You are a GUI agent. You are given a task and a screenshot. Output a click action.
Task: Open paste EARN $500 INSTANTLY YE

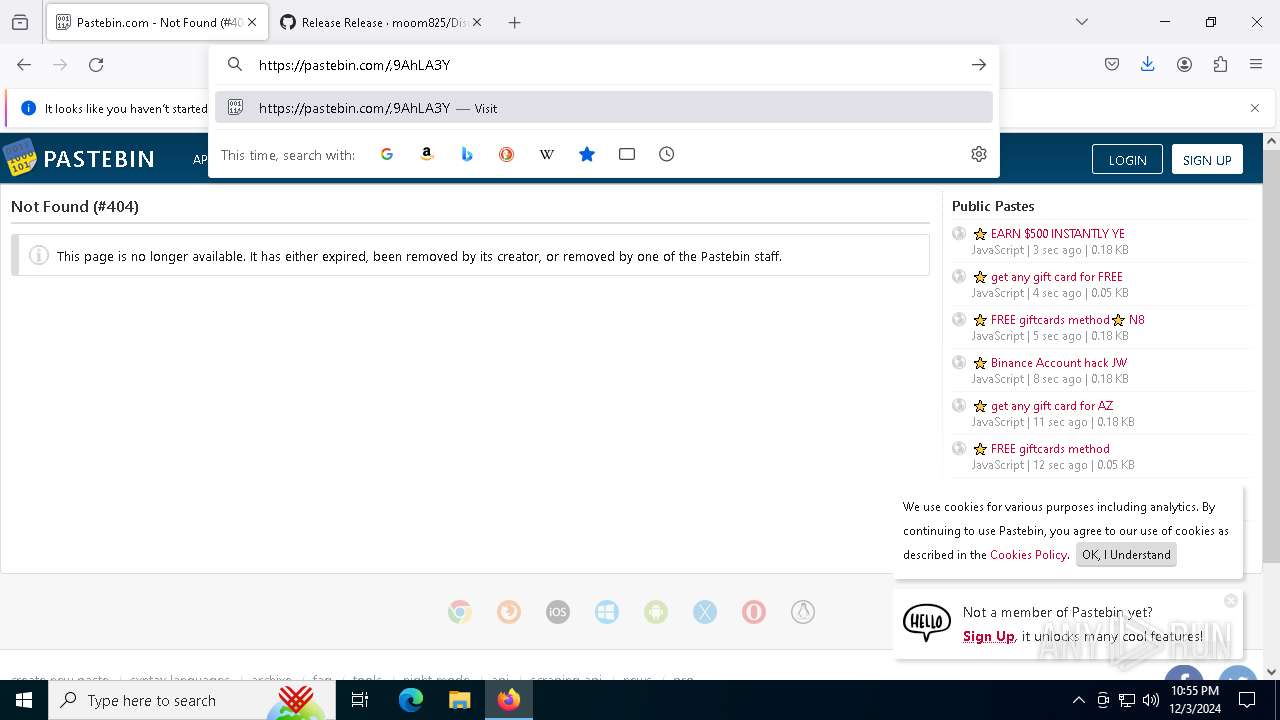[x=1058, y=234]
